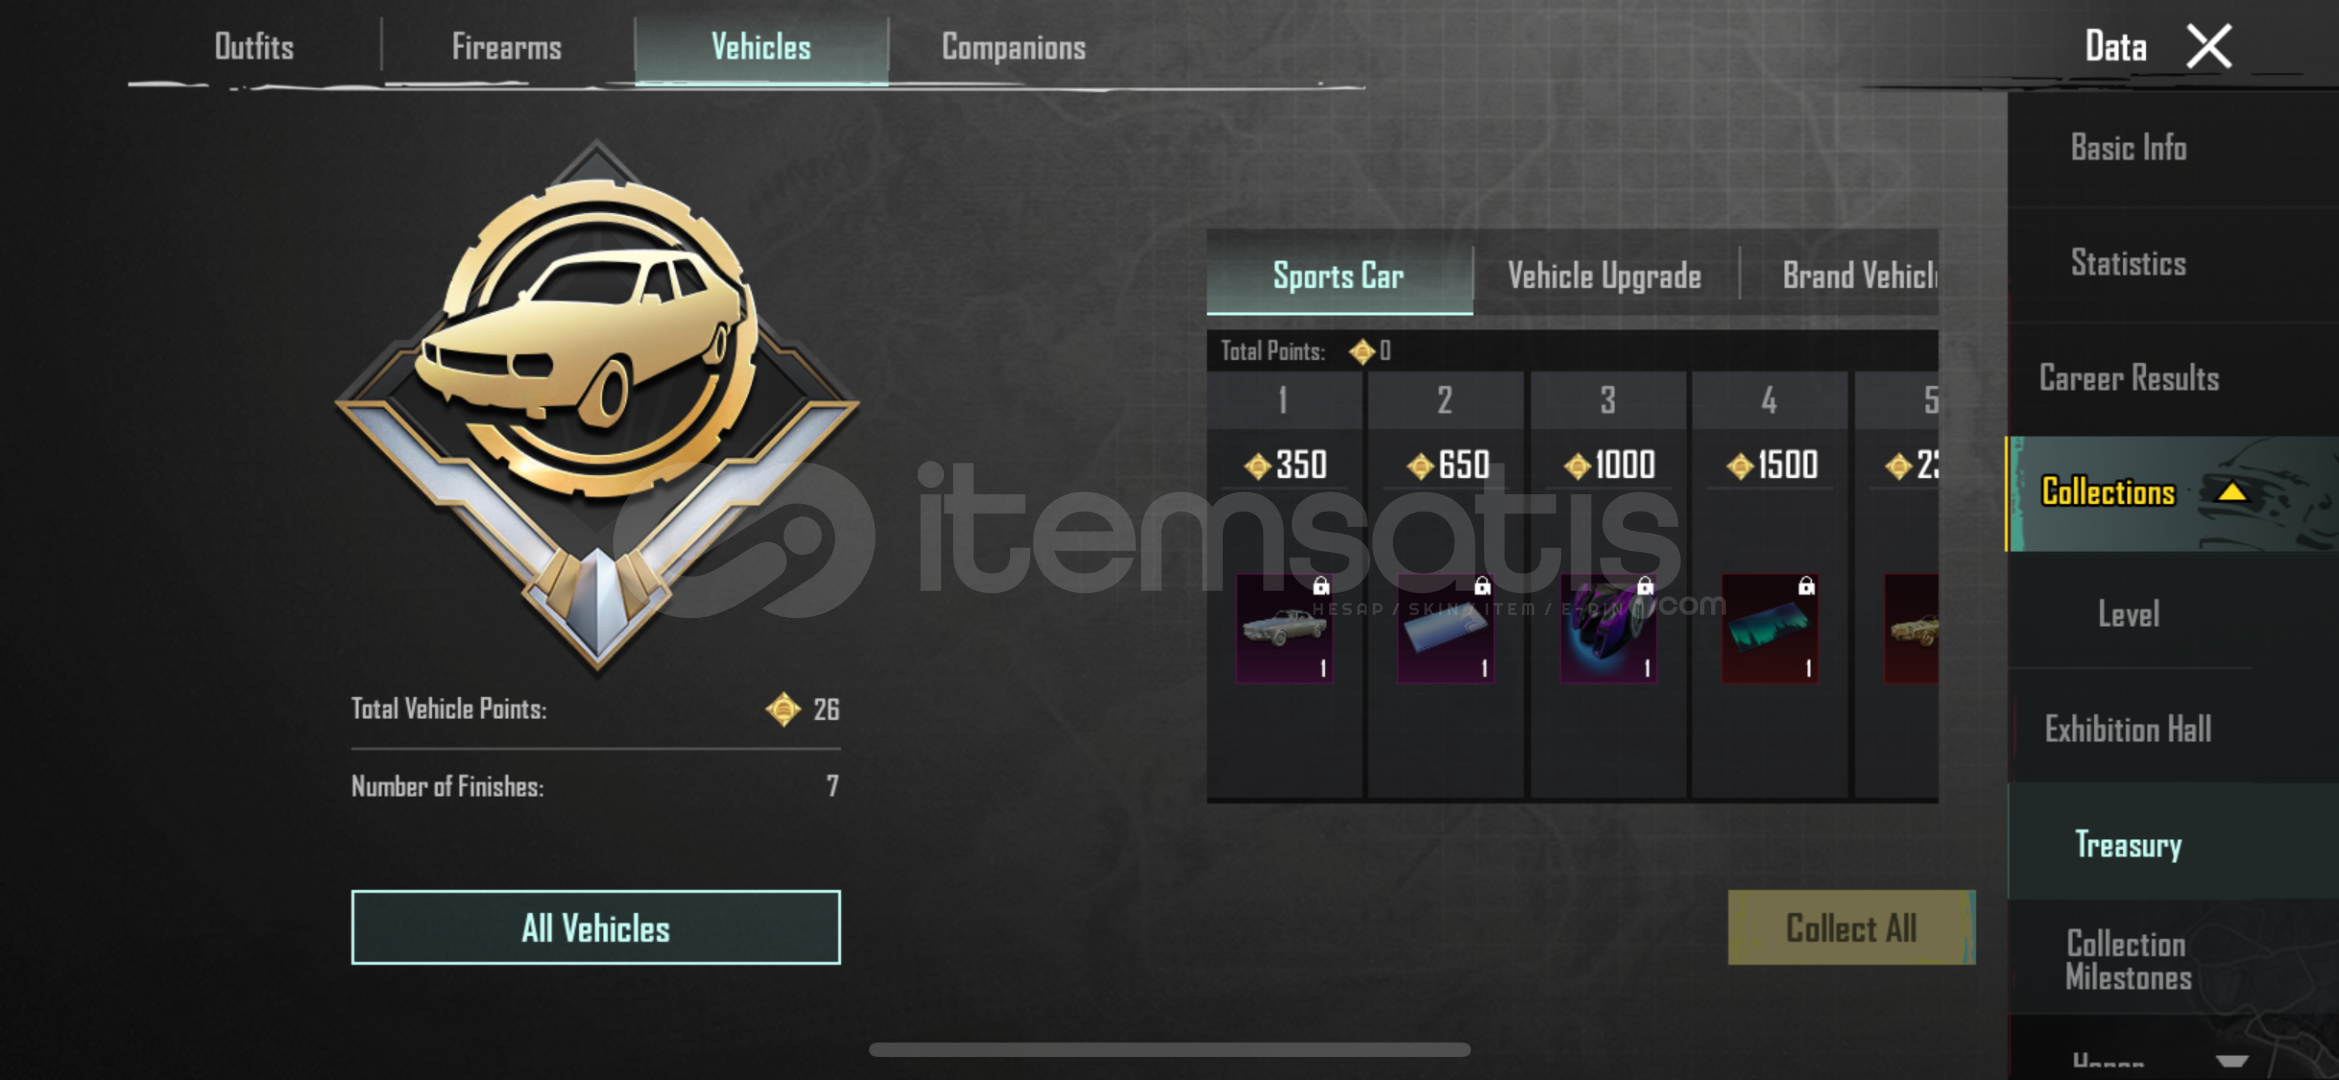The height and width of the screenshot is (1080, 2339).
Task: Click the Total Points coin icon in rewards panel
Action: (1361, 352)
